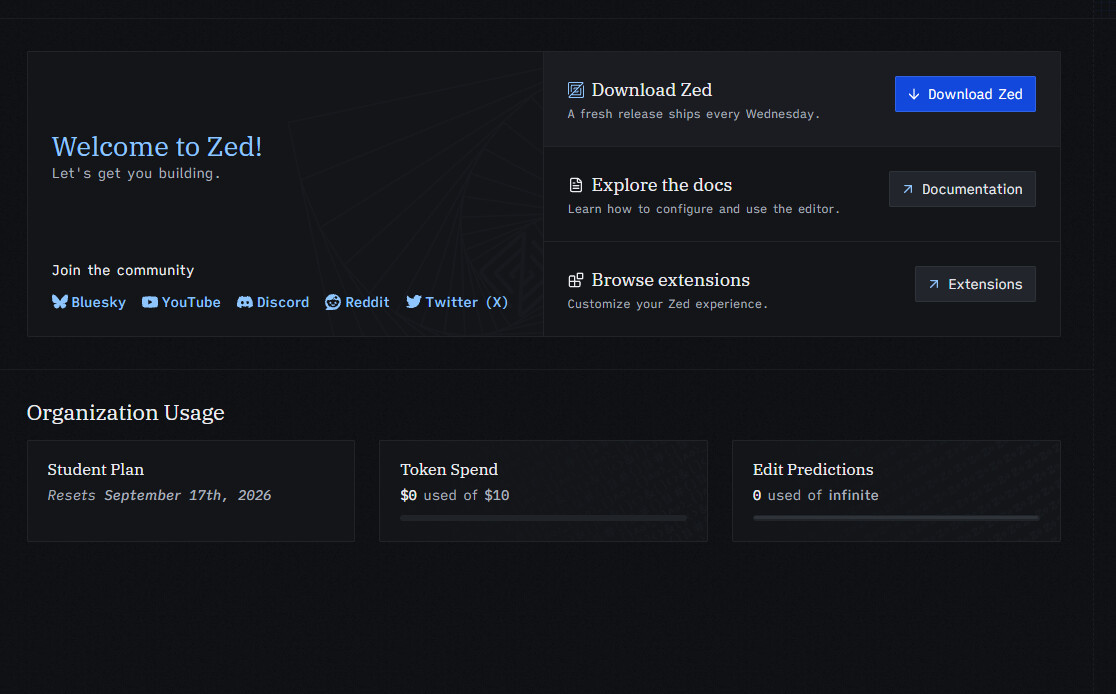Click the Welcome to Zed! heading
The image size is (1116, 694).
pos(157,147)
